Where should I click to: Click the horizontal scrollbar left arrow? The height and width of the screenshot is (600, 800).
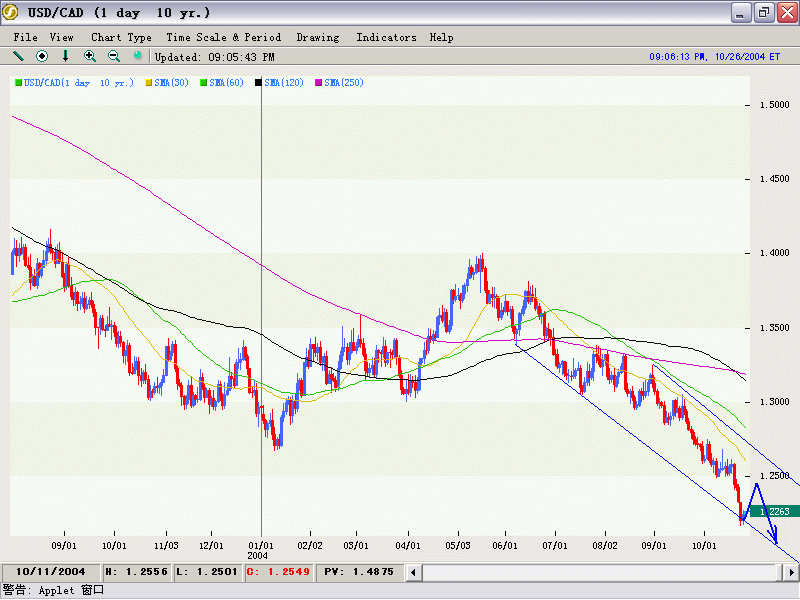(412, 572)
